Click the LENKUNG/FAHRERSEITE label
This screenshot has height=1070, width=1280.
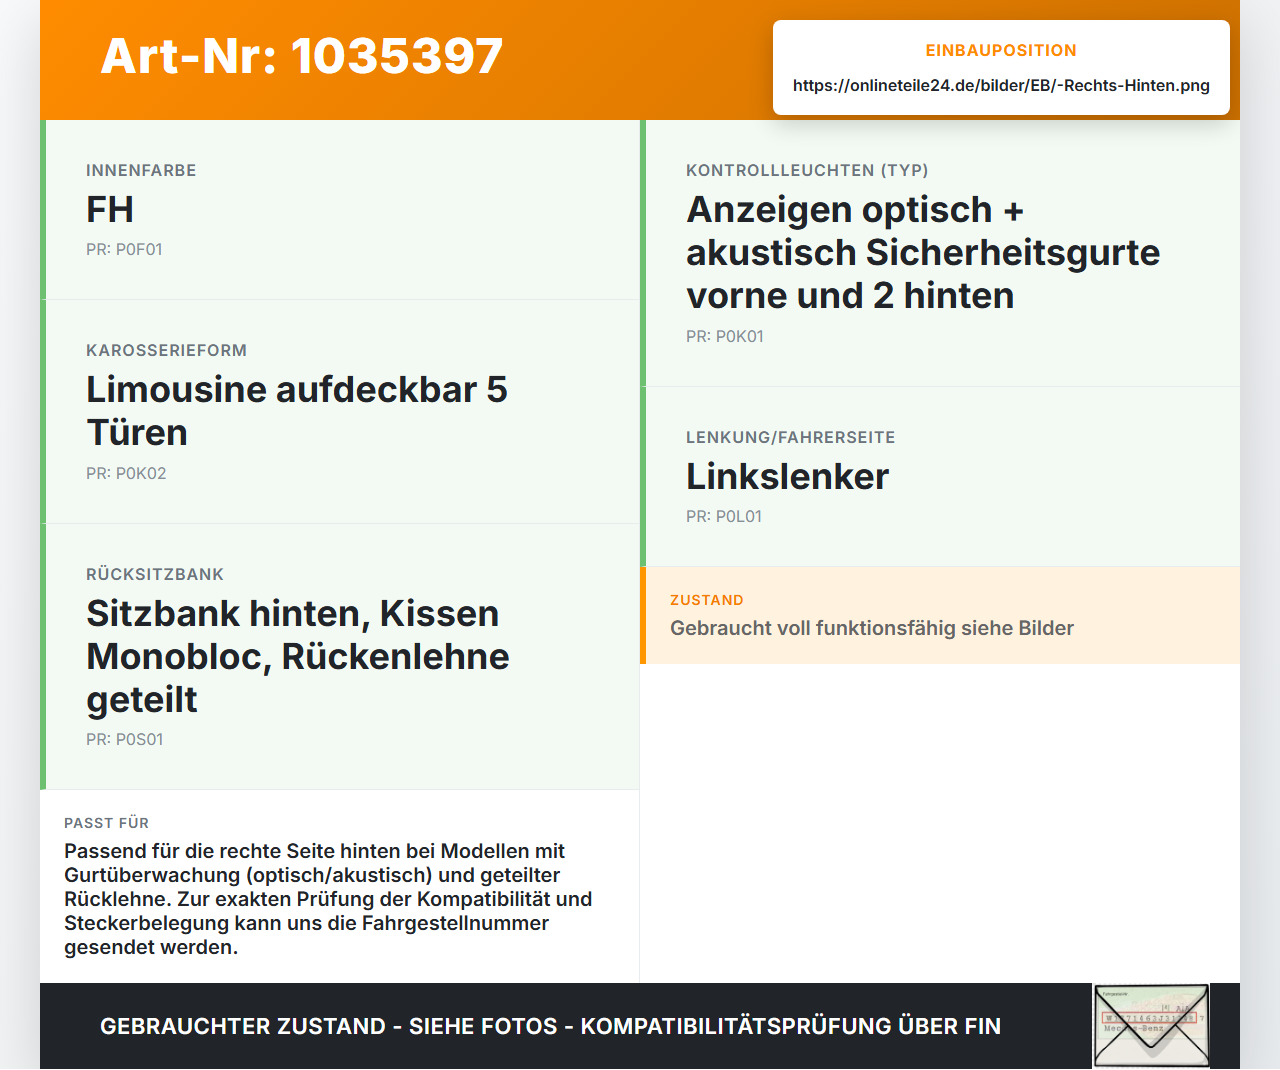pos(791,437)
